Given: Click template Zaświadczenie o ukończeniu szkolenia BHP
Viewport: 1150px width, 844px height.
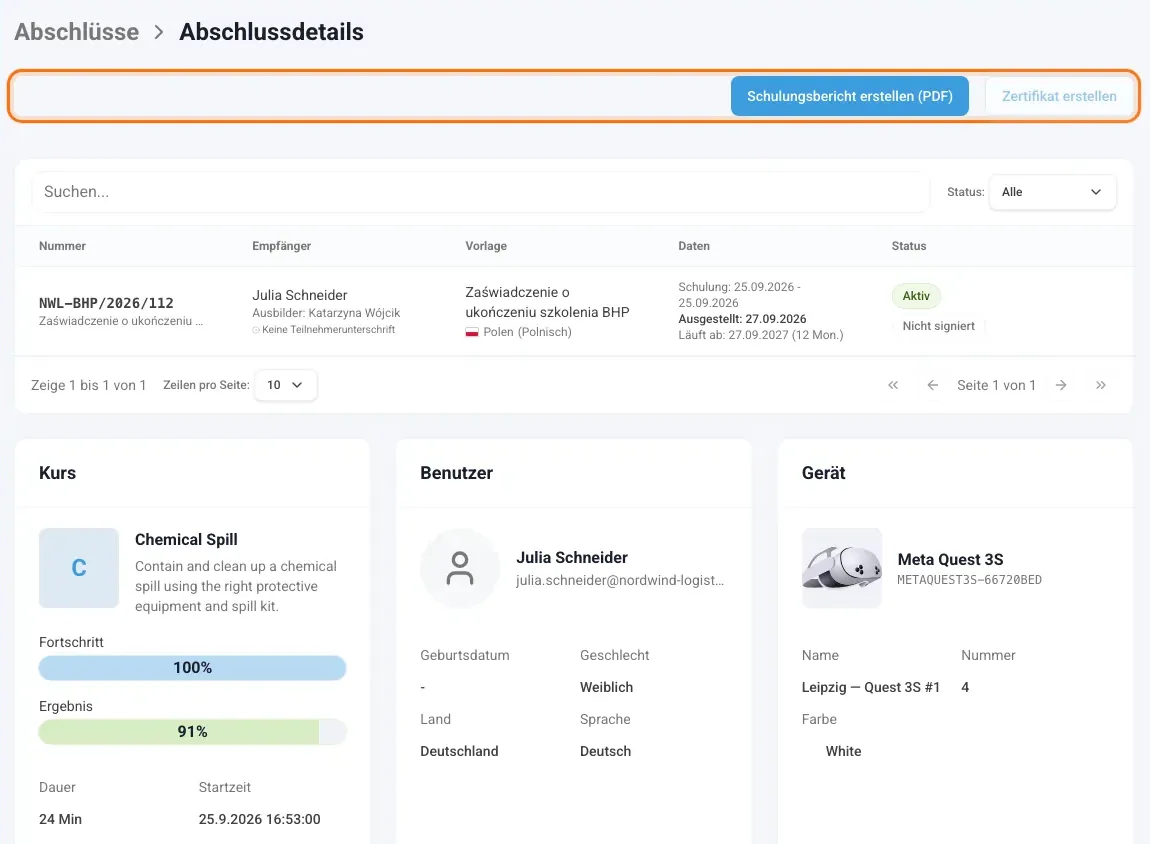Looking at the screenshot, I should (x=547, y=302).
